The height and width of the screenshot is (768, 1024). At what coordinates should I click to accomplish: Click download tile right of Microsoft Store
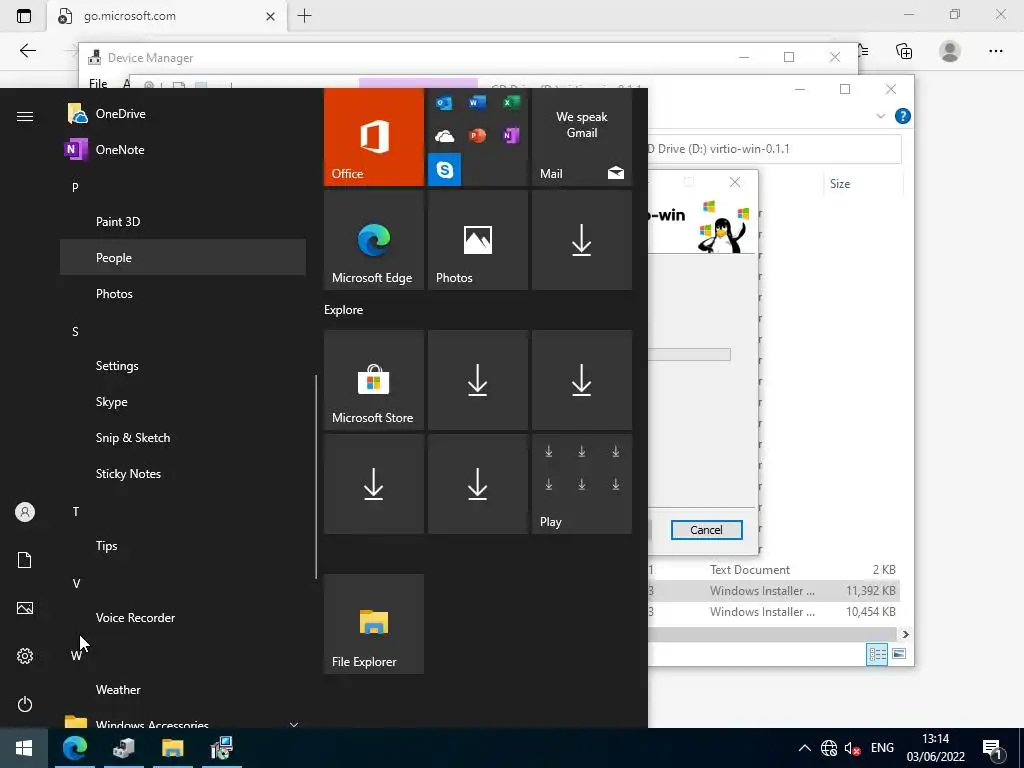[x=478, y=380]
